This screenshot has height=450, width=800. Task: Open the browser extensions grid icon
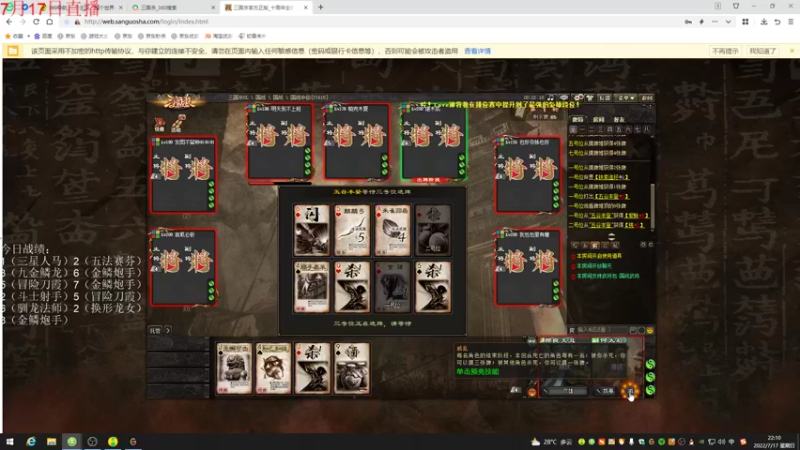[x=745, y=22]
